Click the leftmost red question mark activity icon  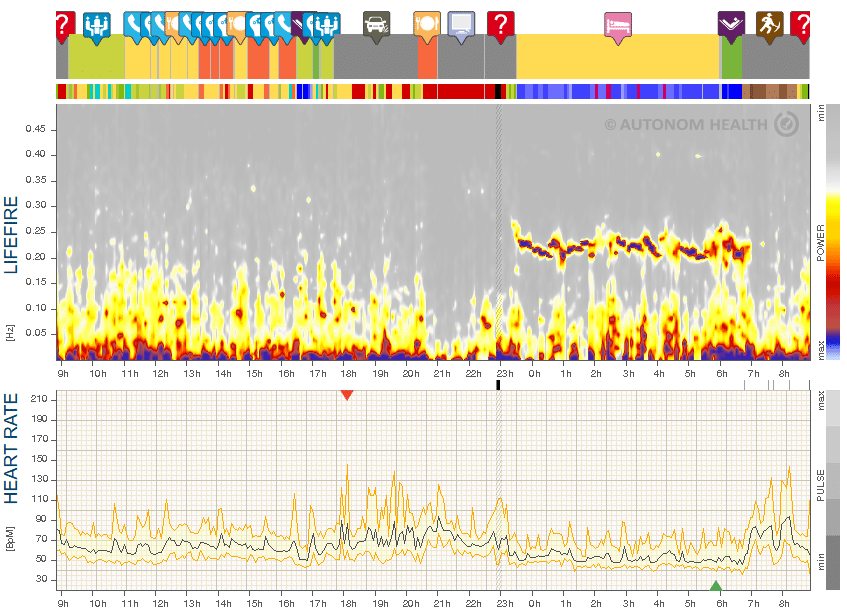pyautogui.click(x=64, y=26)
